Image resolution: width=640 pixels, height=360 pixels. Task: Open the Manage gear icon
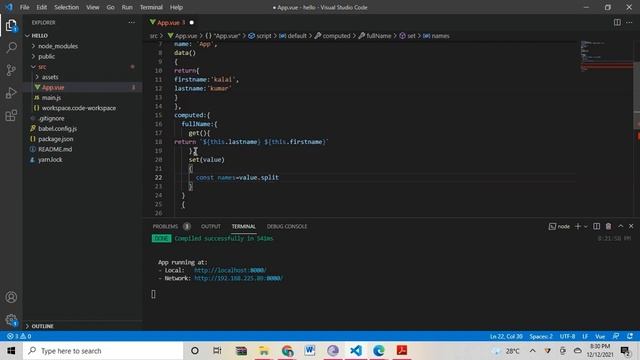point(11,320)
